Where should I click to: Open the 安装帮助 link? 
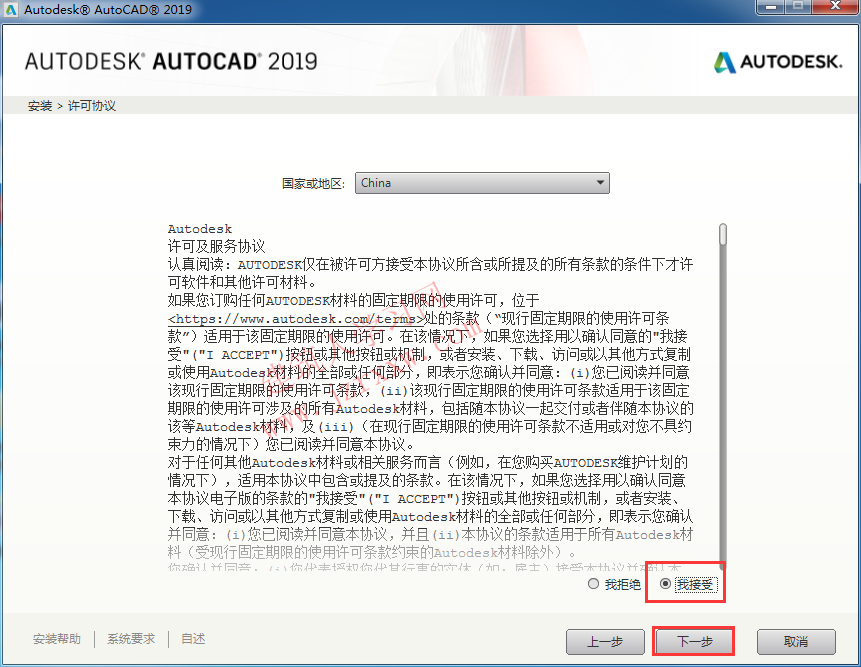[57, 639]
